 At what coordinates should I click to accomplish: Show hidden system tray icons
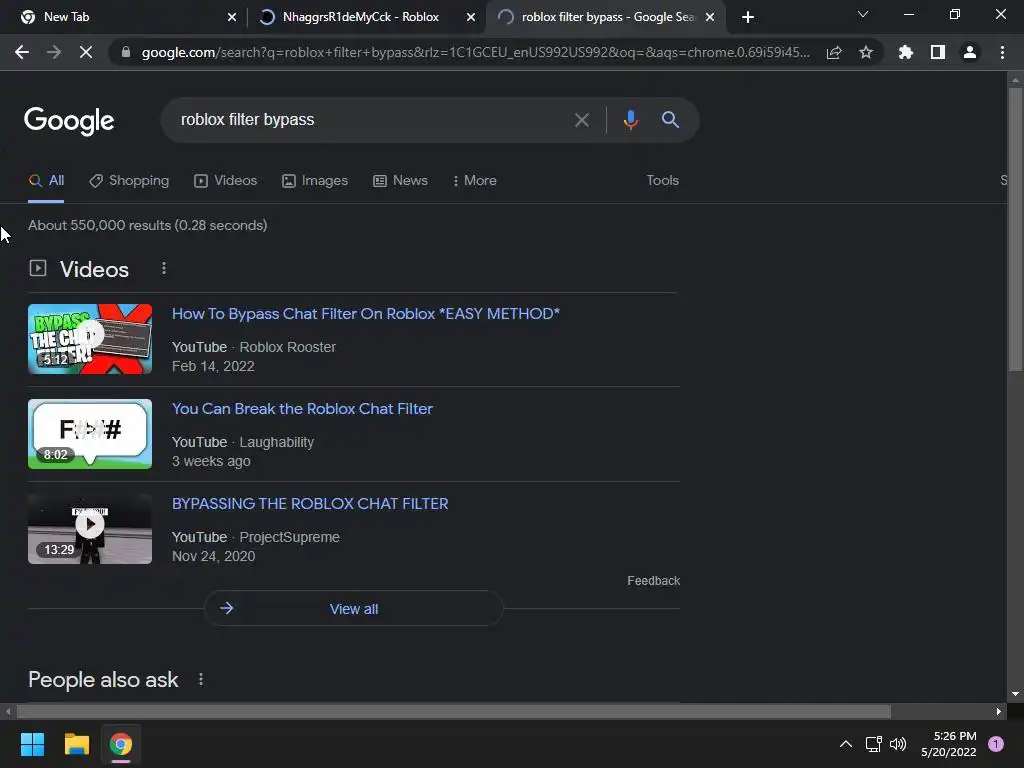[846, 744]
